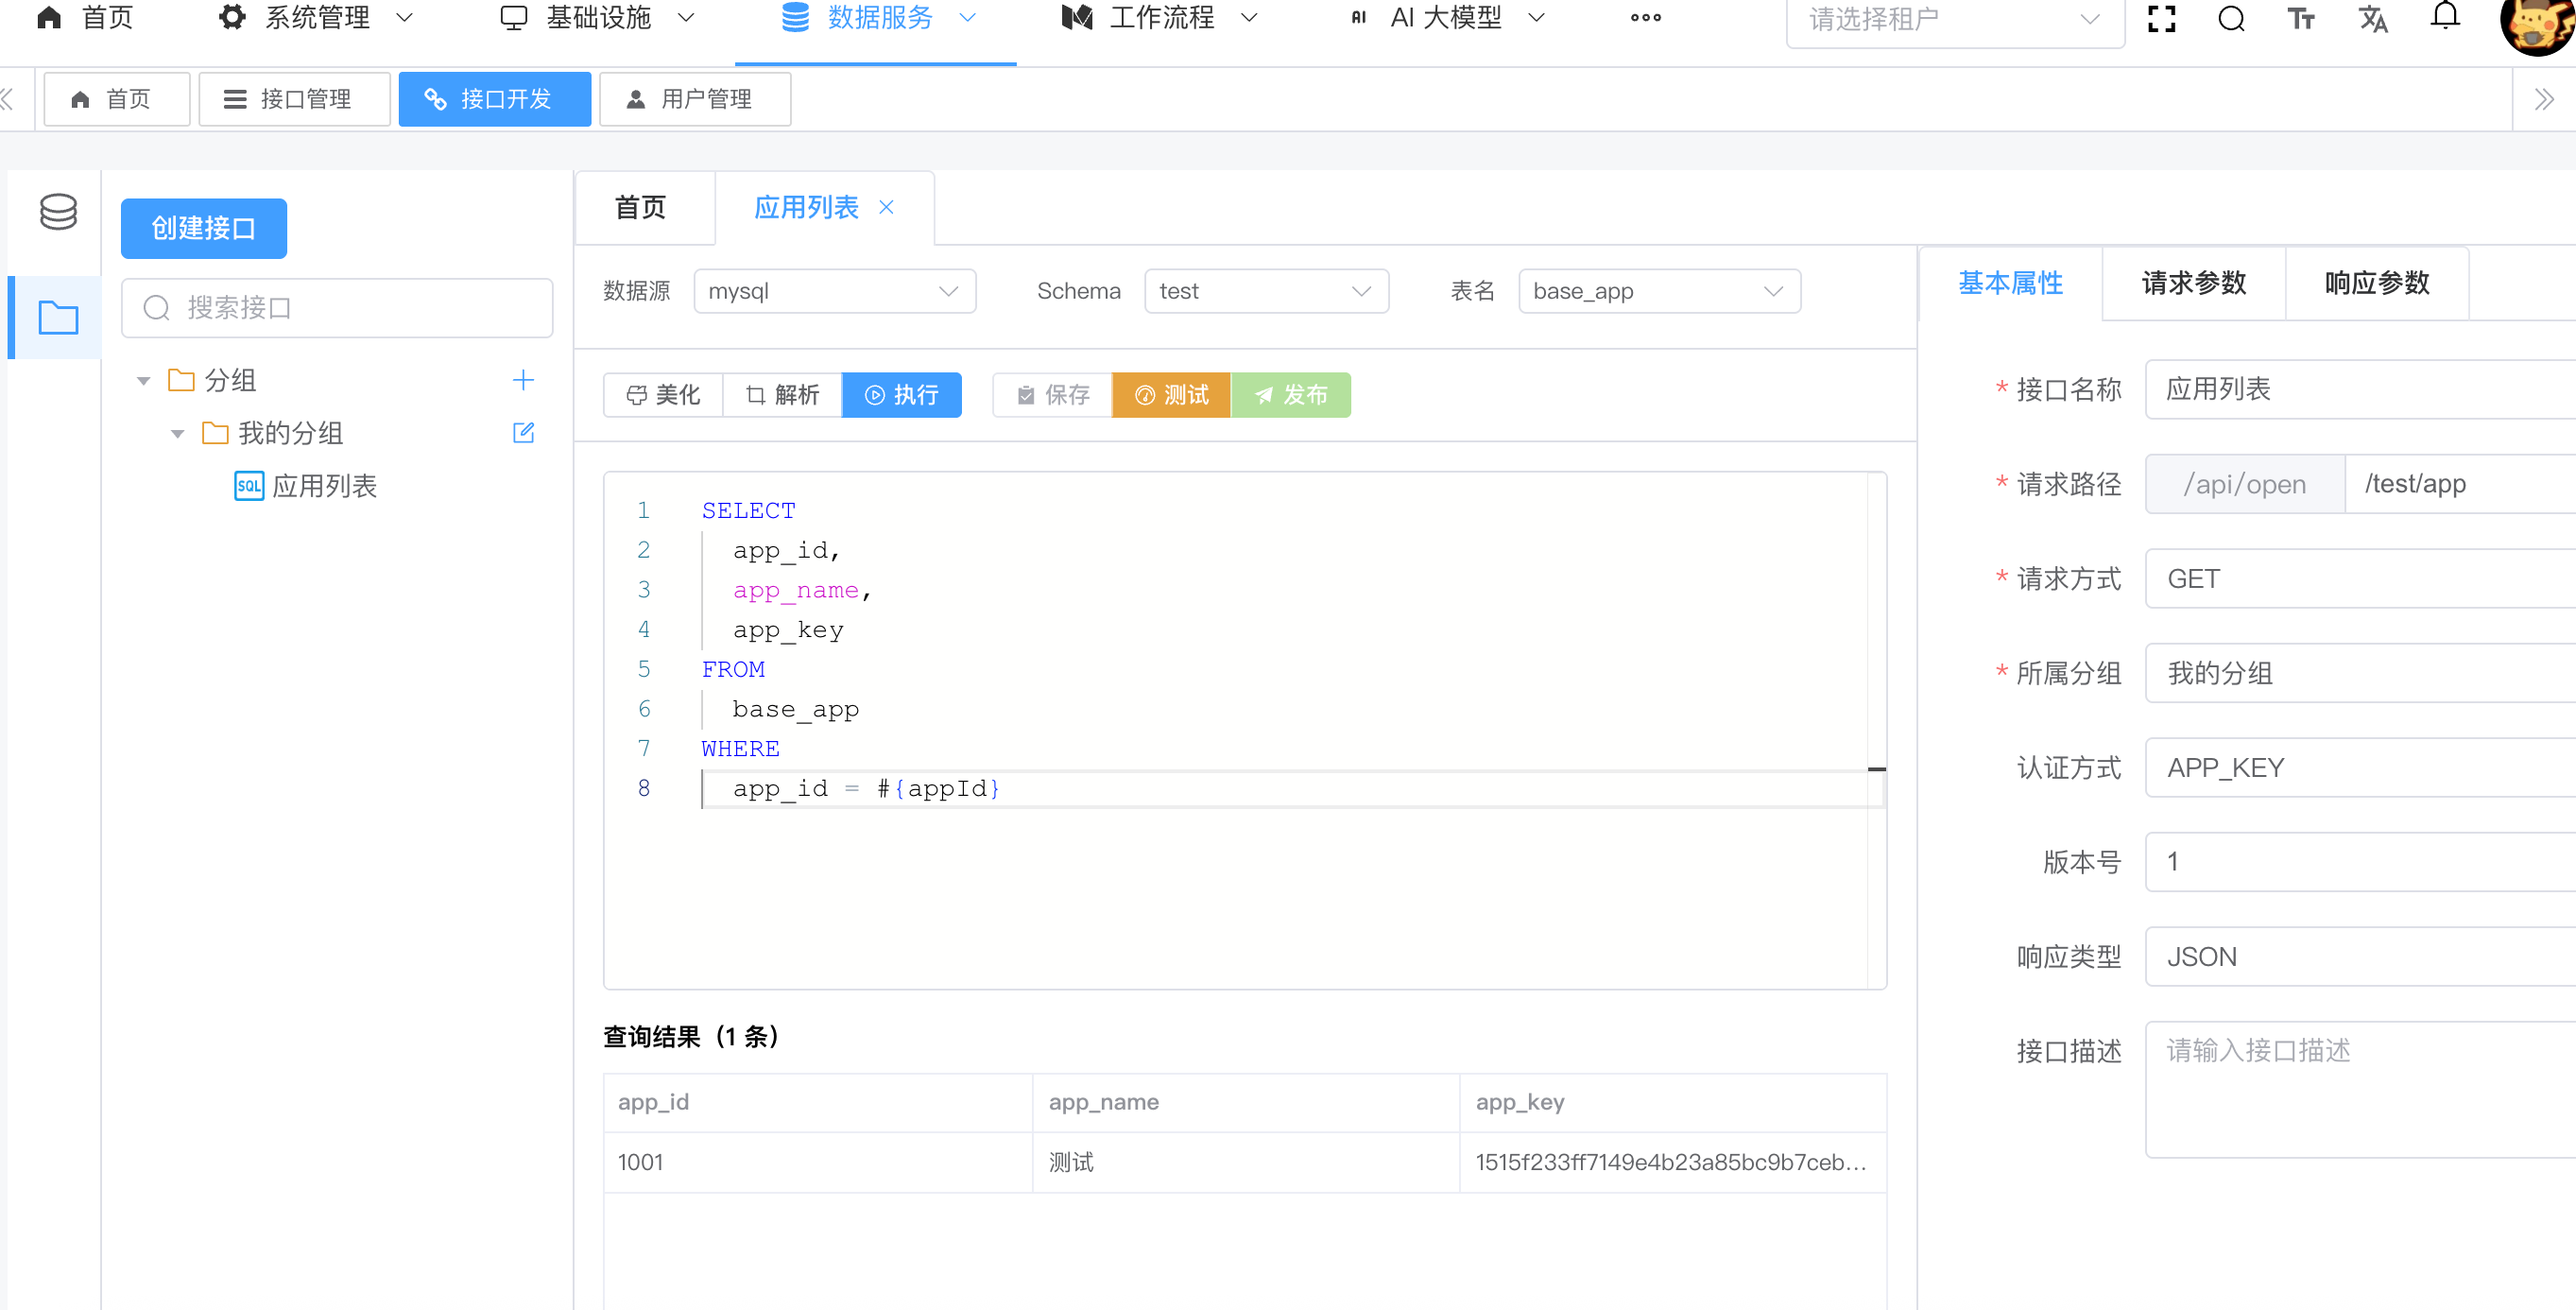The width and height of the screenshot is (2576, 1310).
Task: Click the font size icon
Action: point(2301,19)
